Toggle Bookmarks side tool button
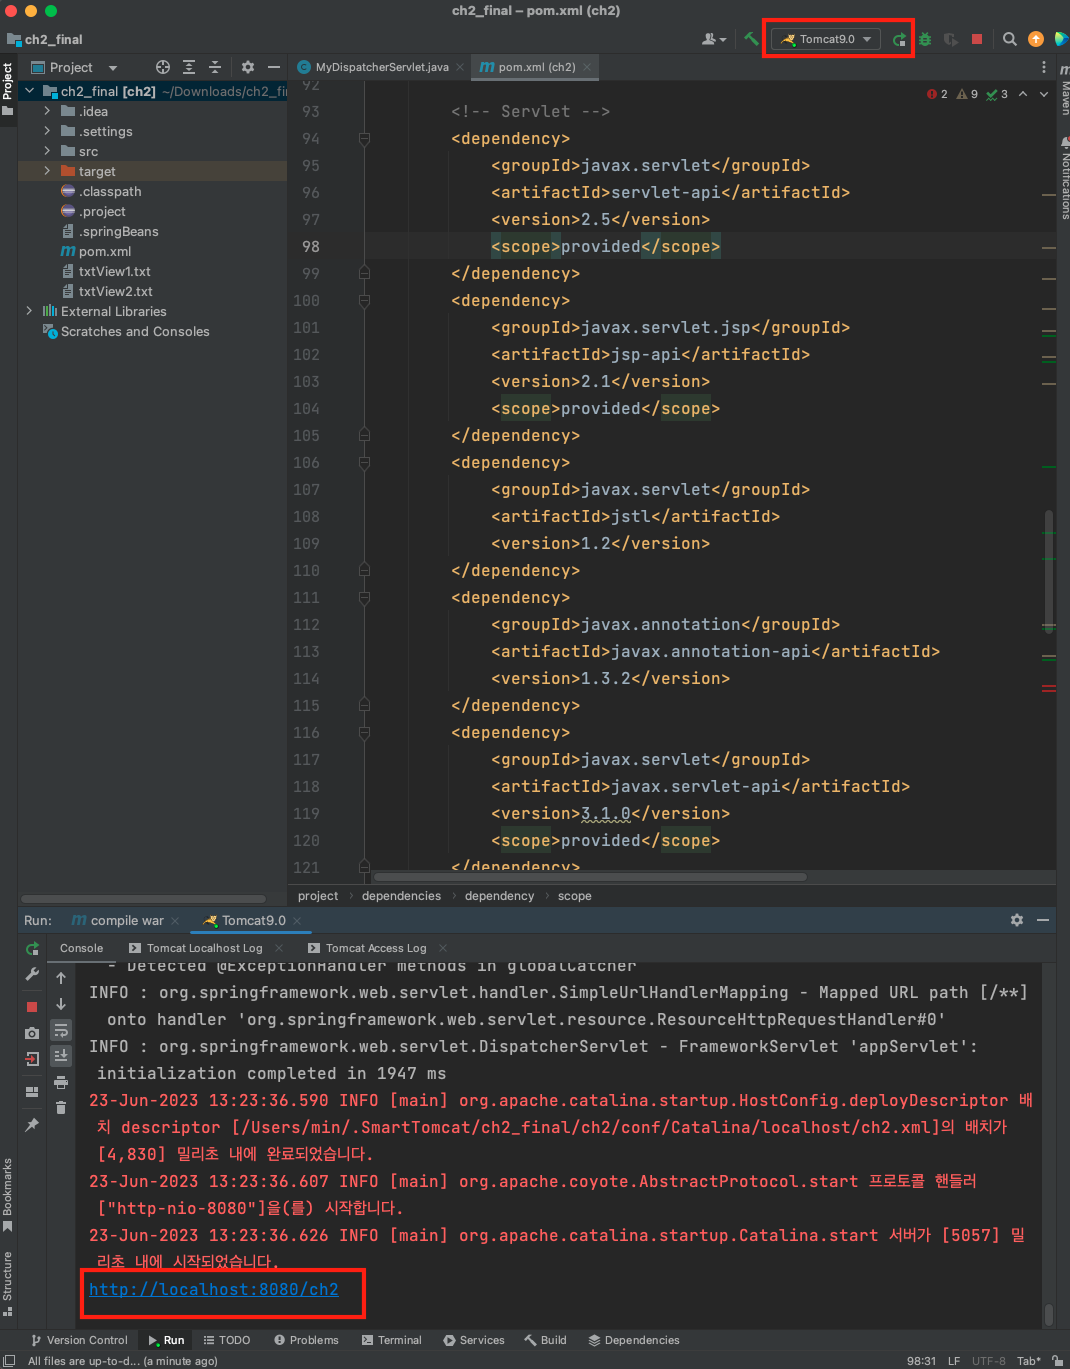This screenshot has width=1070, height=1369. point(8,1194)
